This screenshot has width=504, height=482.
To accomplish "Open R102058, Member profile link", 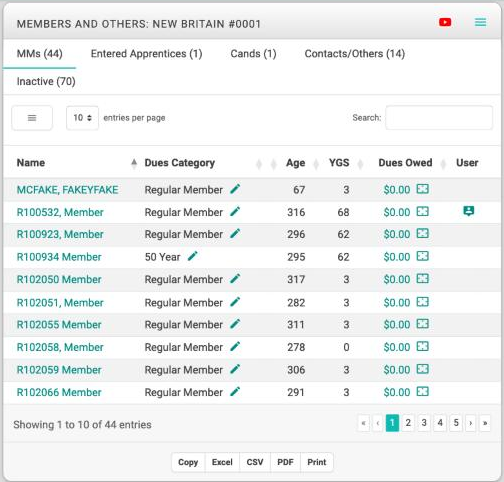I will pyautogui.click(x=60, y=347).
